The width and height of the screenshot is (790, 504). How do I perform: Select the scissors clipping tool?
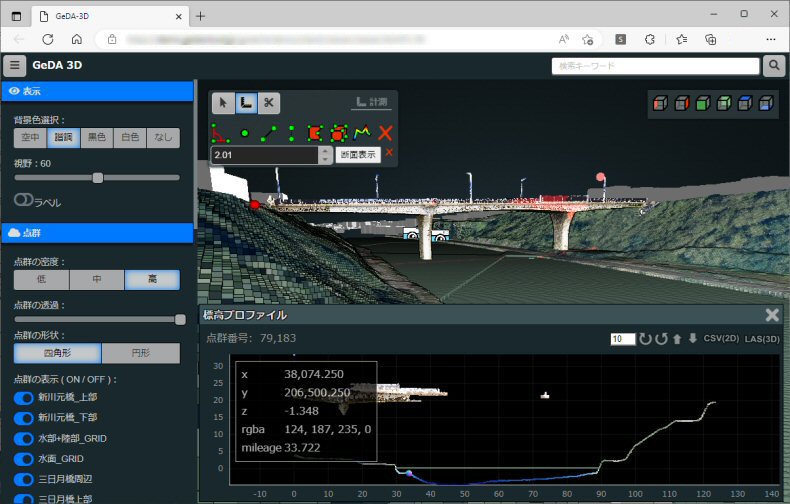(x=268, y=102)
